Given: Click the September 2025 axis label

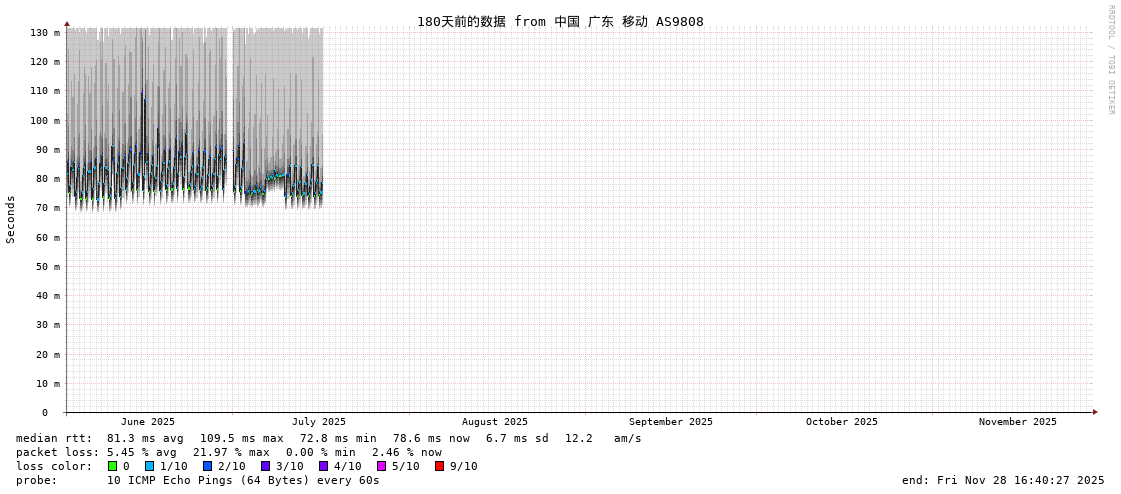Looking at the screenshot, I should pos(670,422).
